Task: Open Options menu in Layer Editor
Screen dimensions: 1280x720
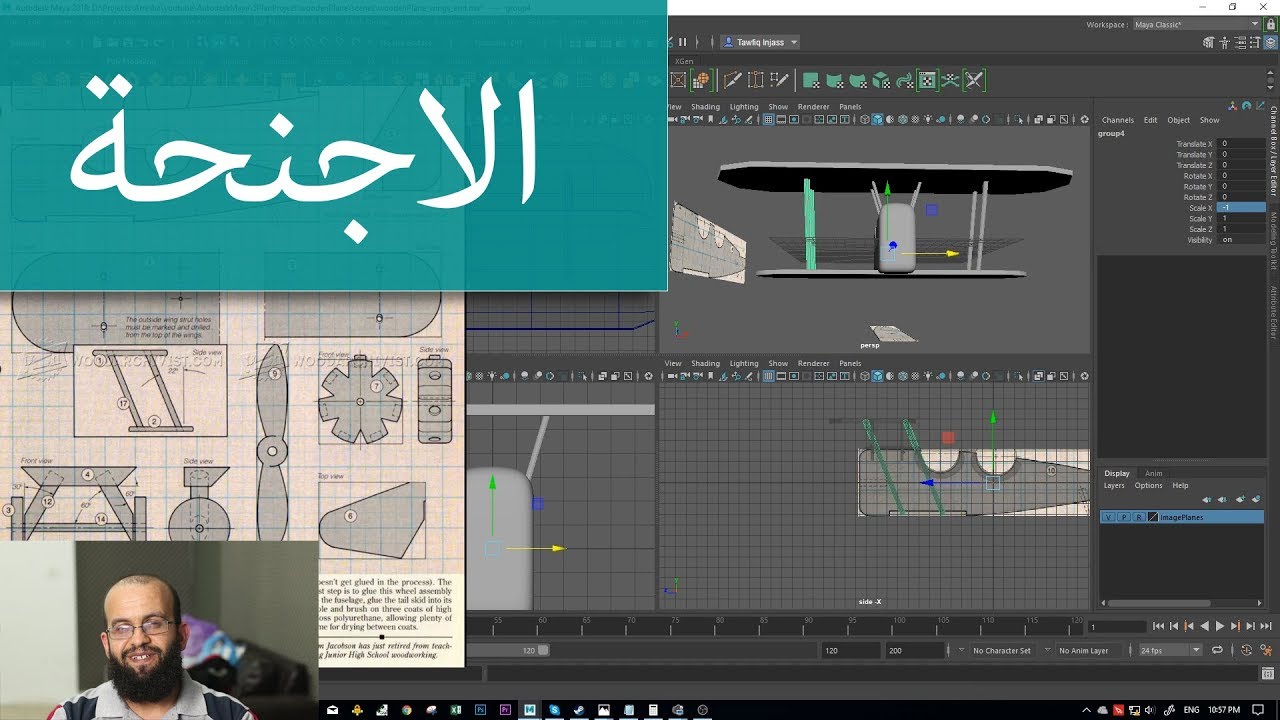Action: (x=1148, y=486)
